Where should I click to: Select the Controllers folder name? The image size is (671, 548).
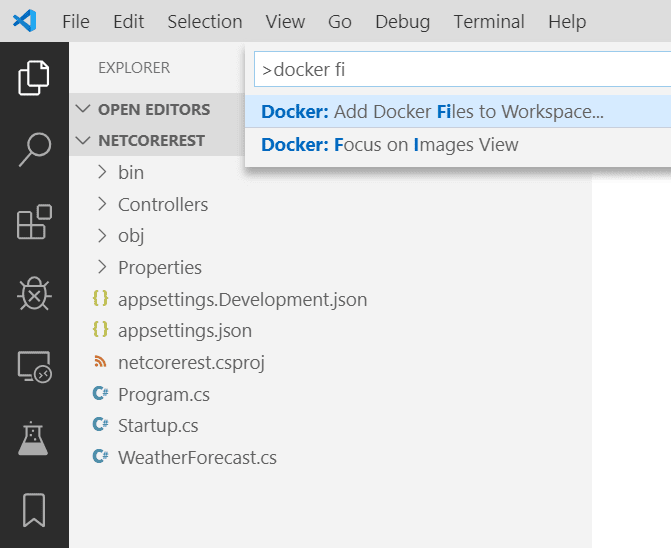click(x=163, y=204)
